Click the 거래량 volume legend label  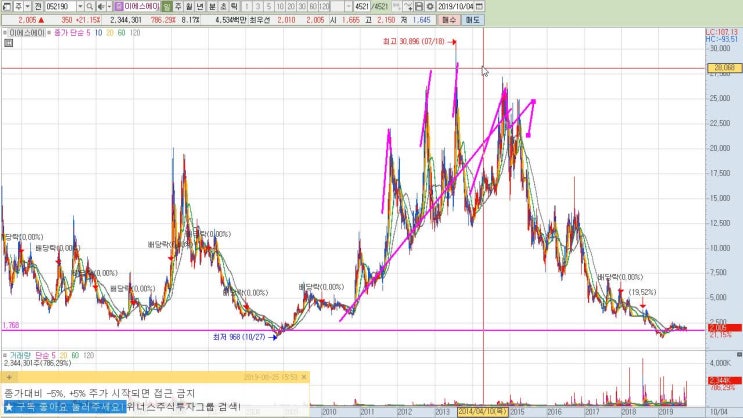pos(20,355)
